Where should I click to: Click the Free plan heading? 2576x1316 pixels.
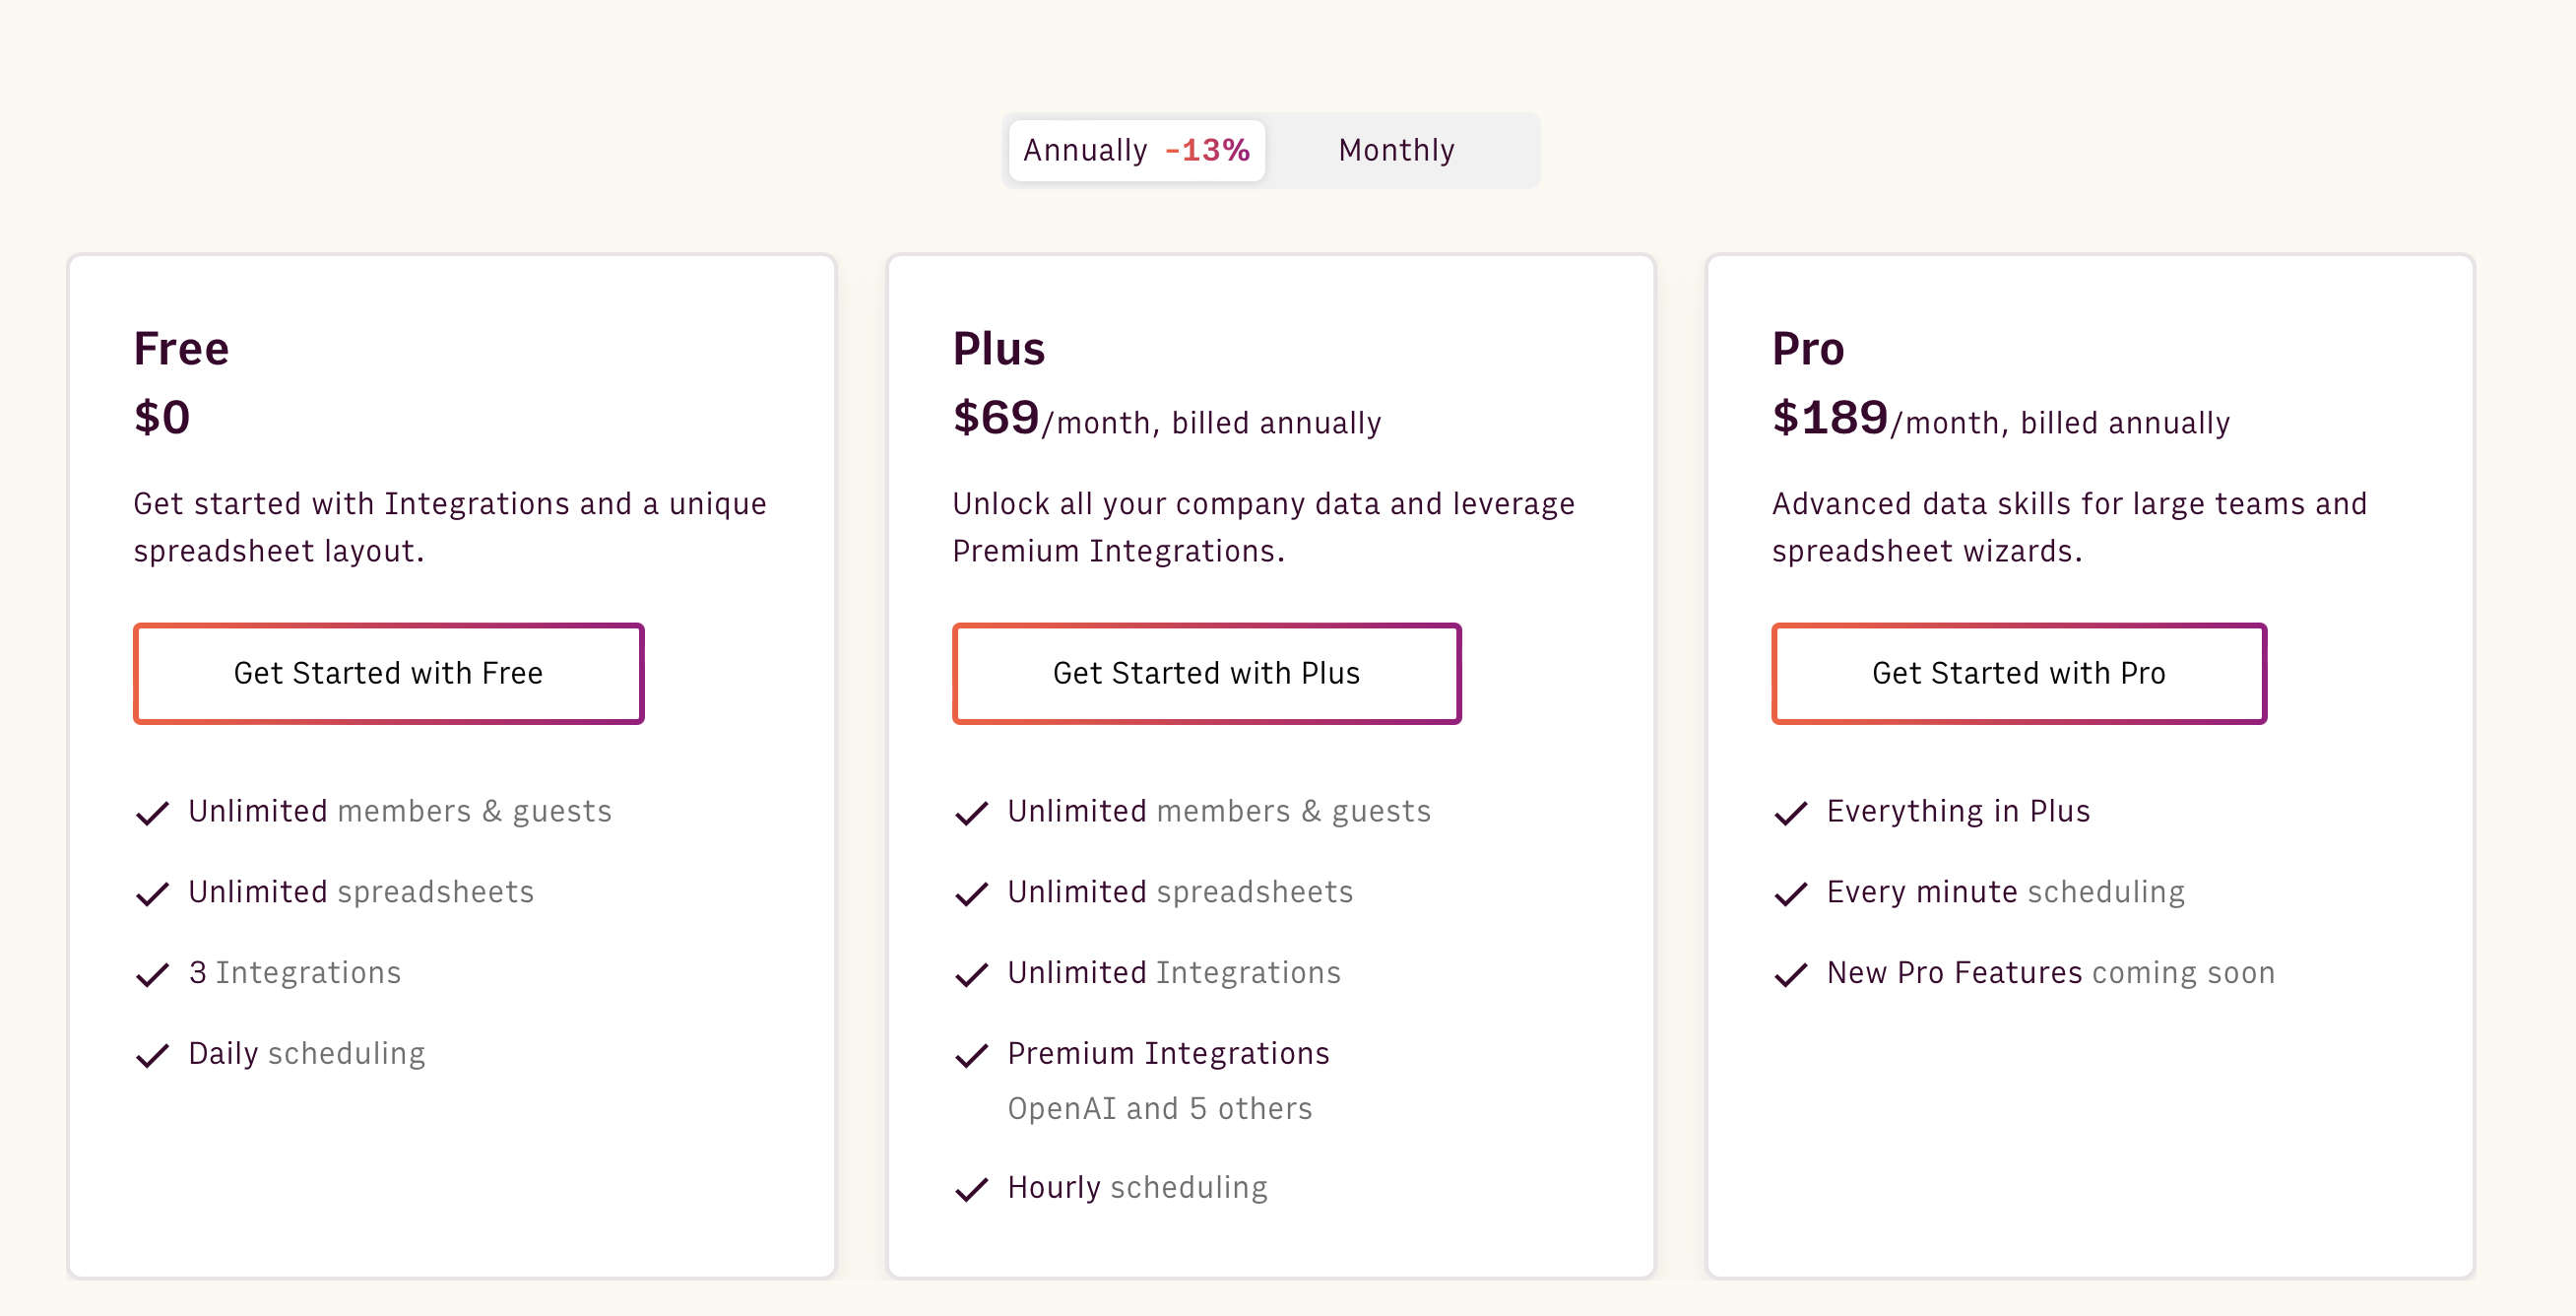pos(181,349)
